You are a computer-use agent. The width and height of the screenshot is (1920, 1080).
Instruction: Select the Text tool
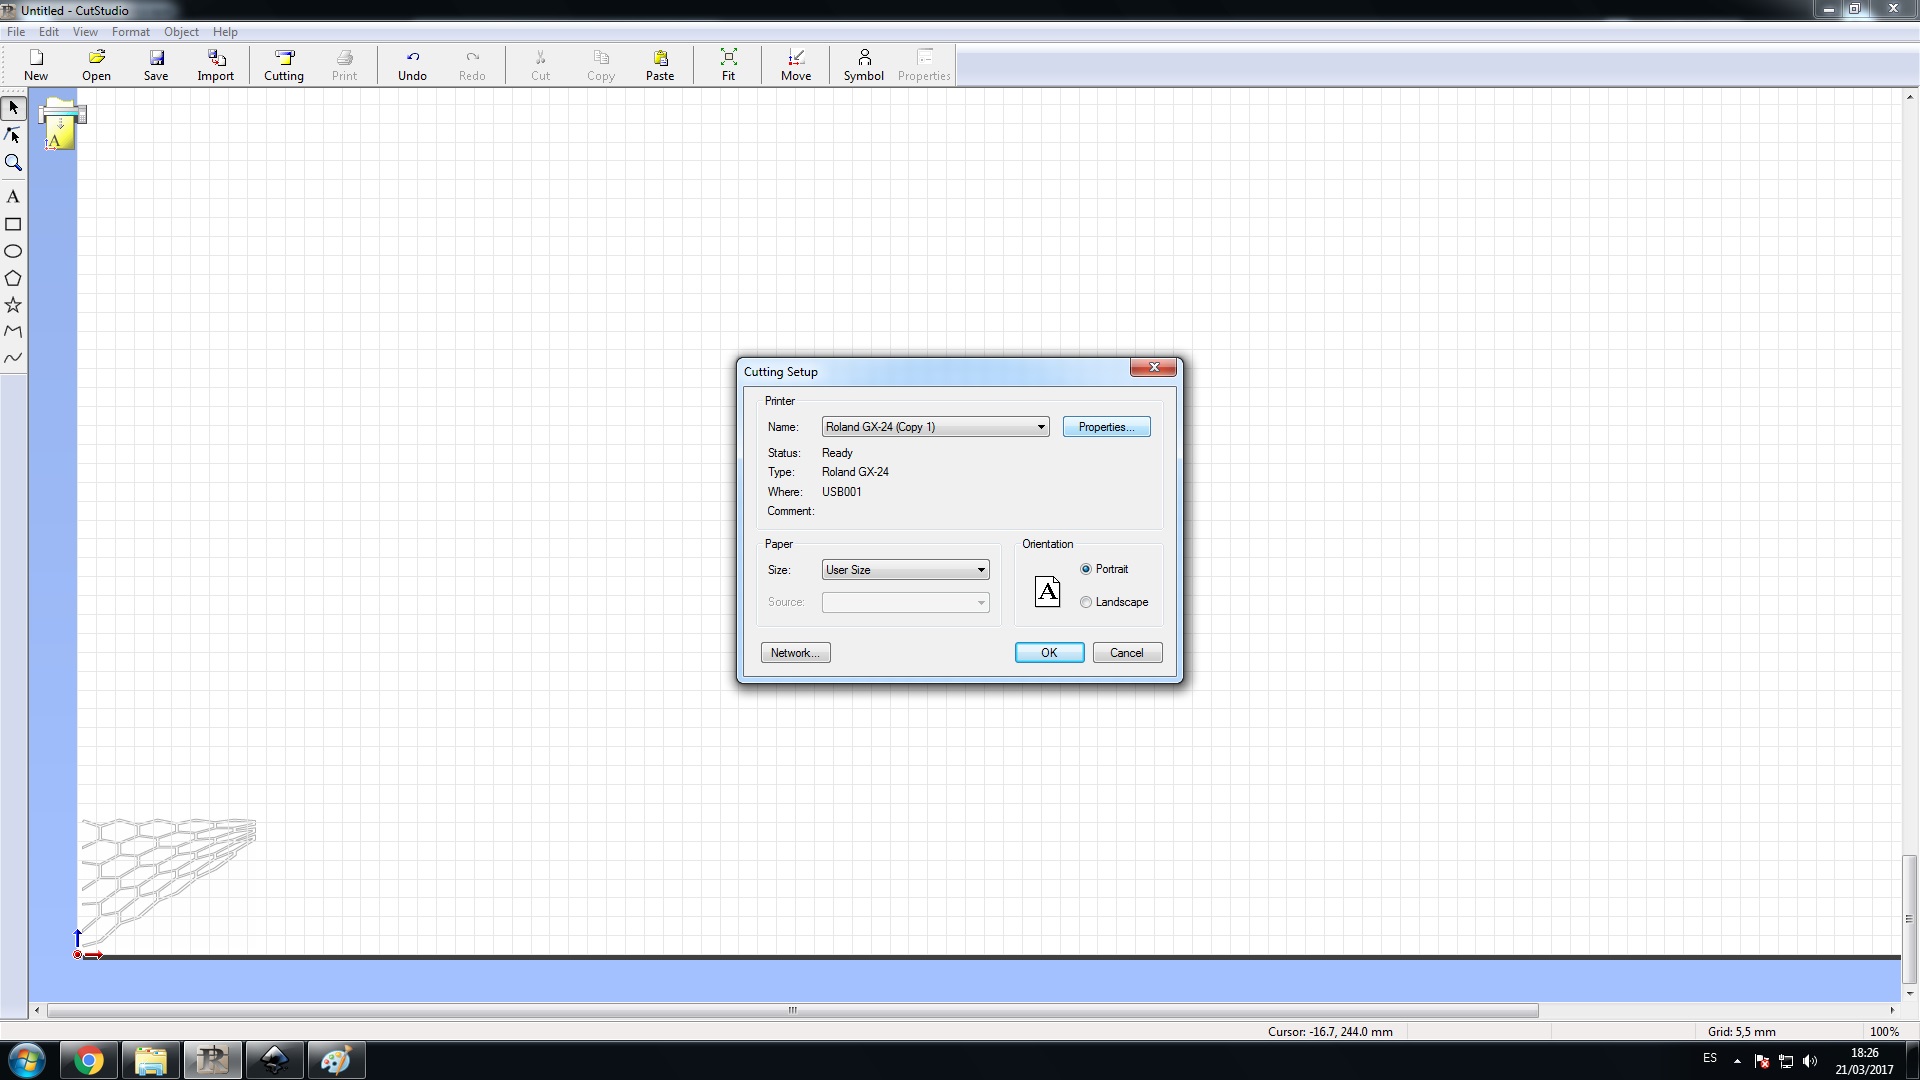(13, 197)
